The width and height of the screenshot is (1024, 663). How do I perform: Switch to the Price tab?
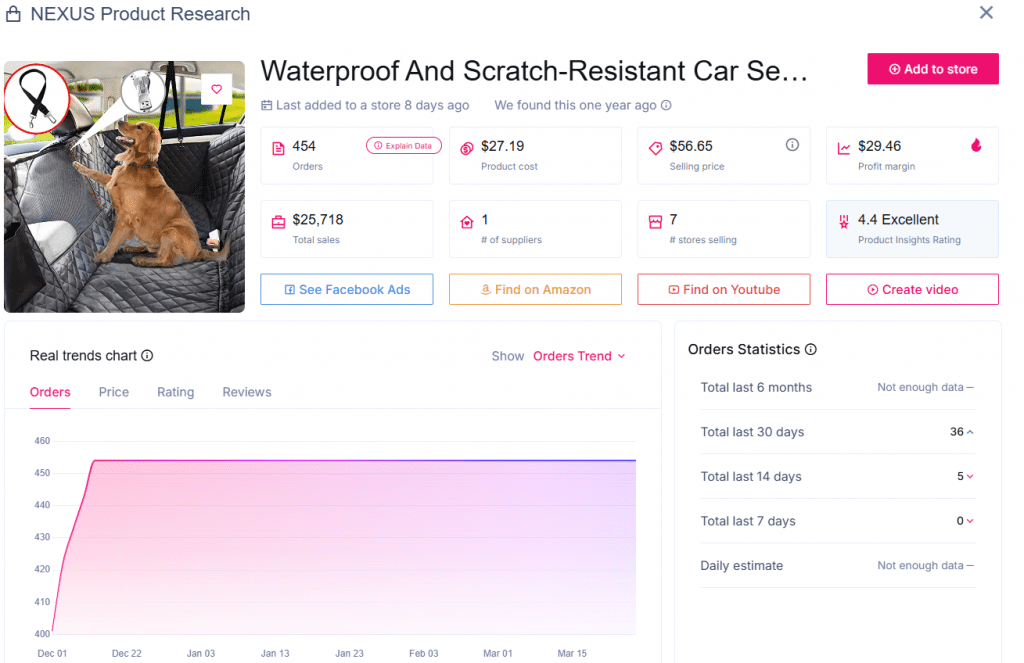coord(114,392)
